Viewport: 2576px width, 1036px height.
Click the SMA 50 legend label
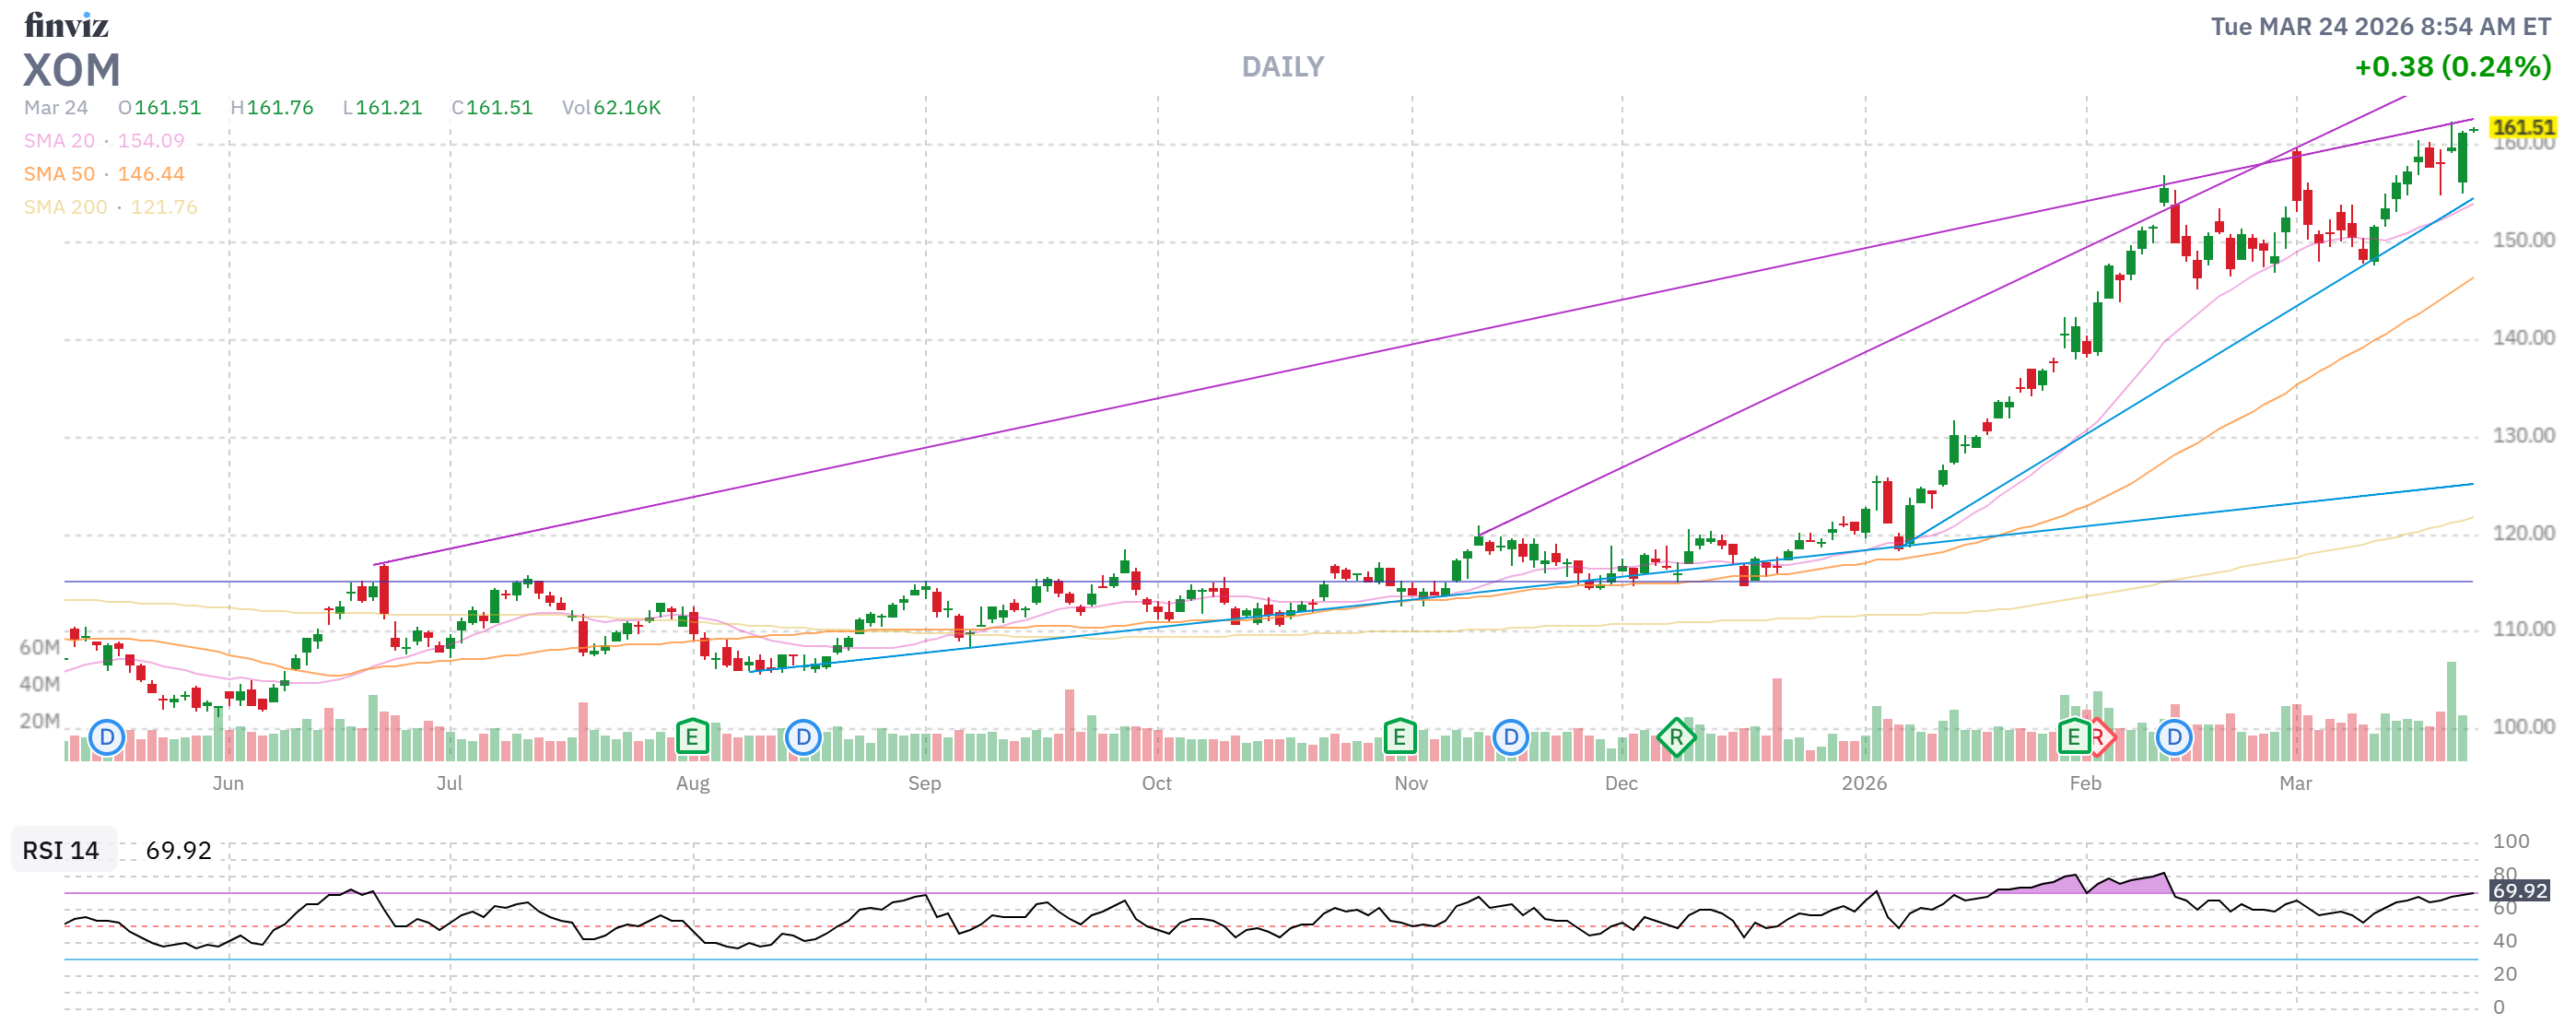click(59, 174)
